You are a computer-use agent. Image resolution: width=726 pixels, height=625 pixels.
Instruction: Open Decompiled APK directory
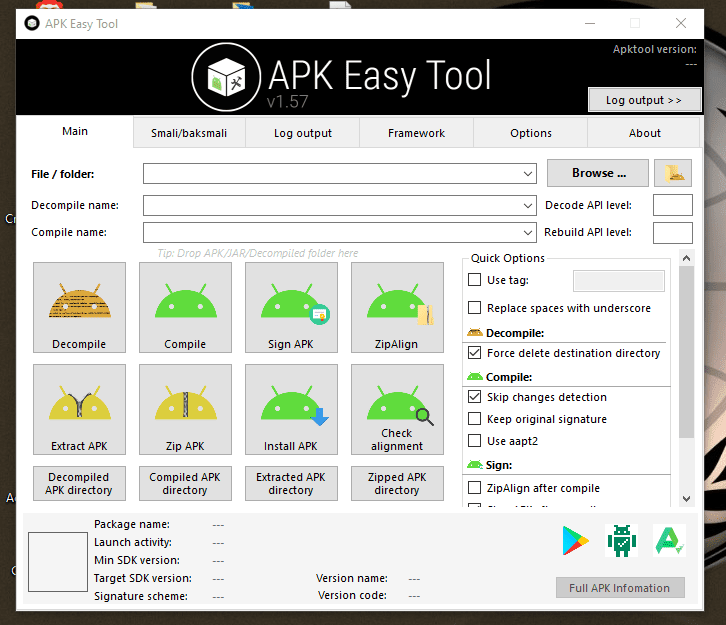click(x=79, y=483)
